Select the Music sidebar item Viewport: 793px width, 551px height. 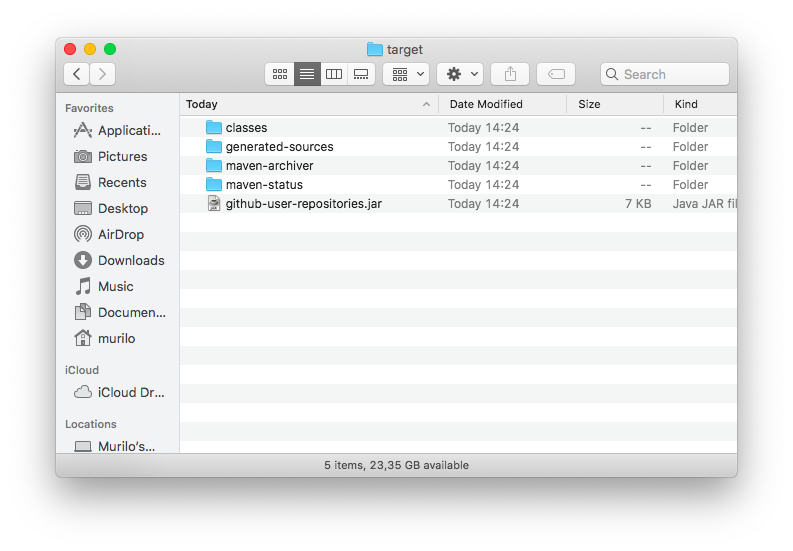[115, 286]
